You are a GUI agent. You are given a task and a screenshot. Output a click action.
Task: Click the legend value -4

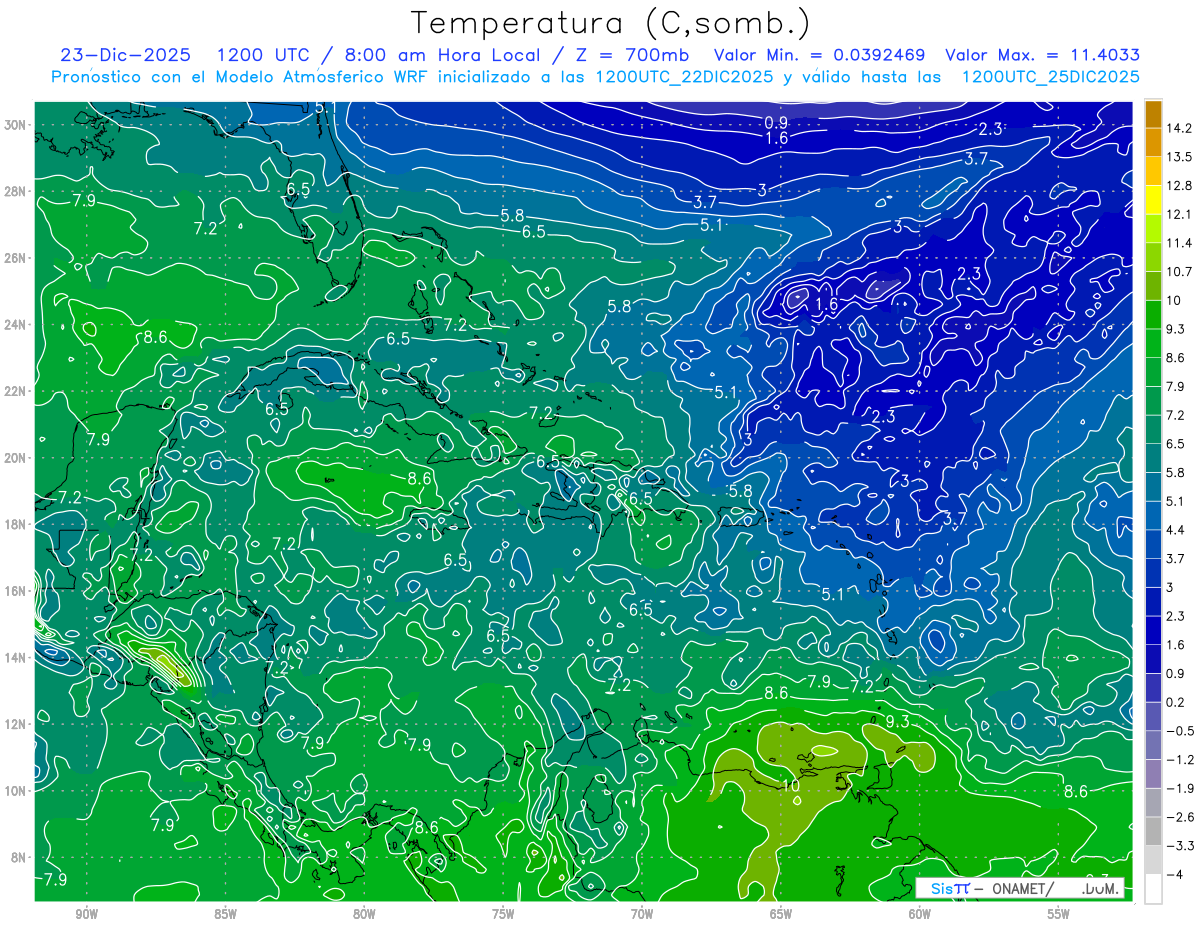pos(1175,874)
